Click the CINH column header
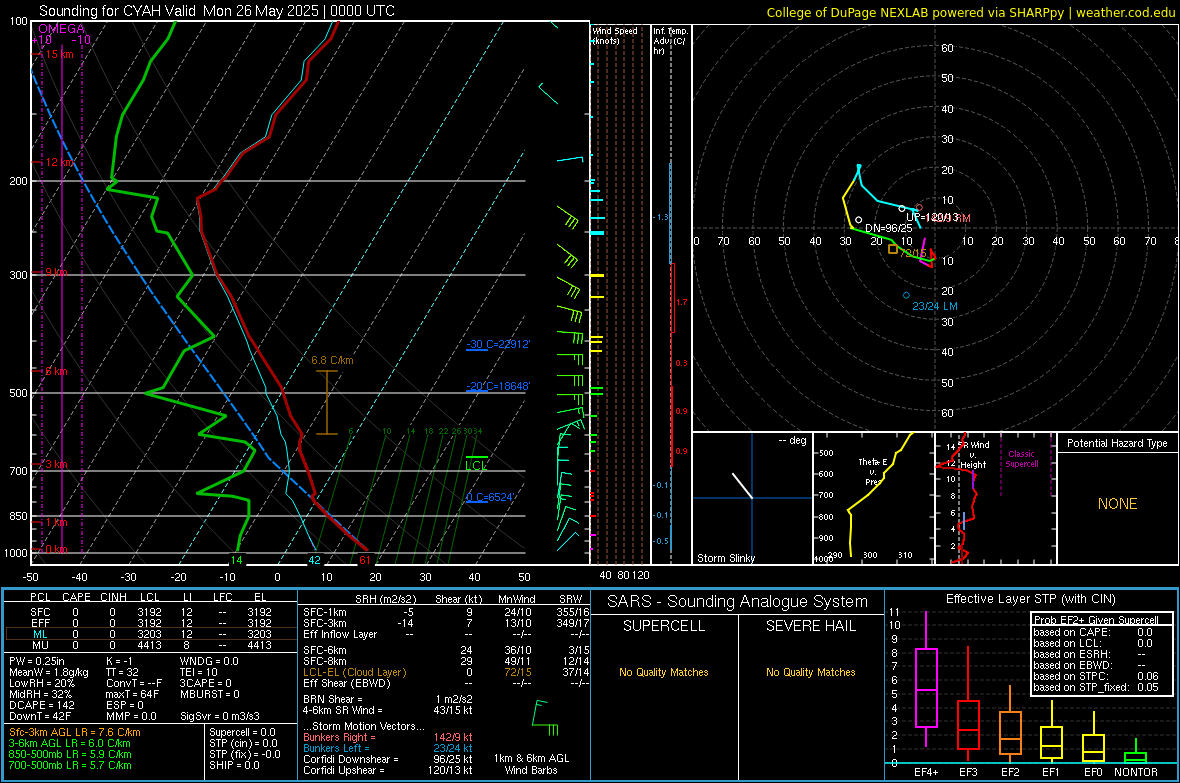Viewport: 1180px width, 783px height. (114, 597)
